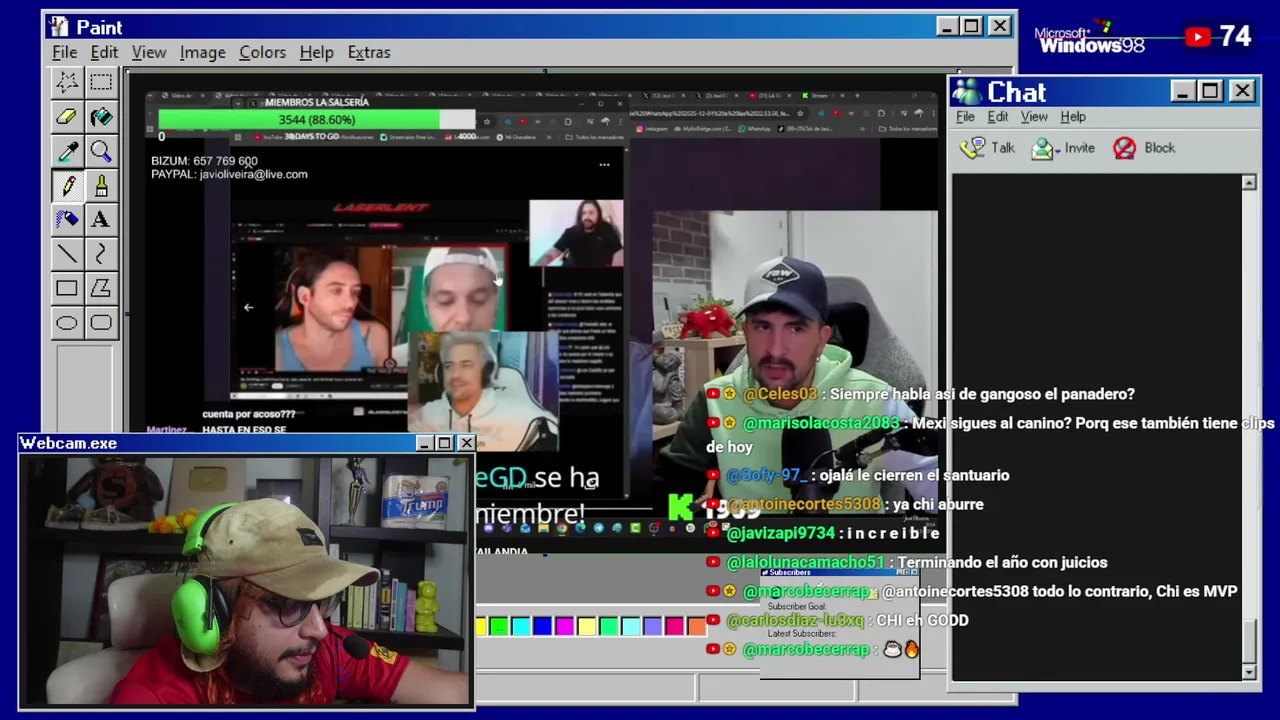Select the rectangular Select tool in Paint

pyautogui.click(x=101, y=82)
